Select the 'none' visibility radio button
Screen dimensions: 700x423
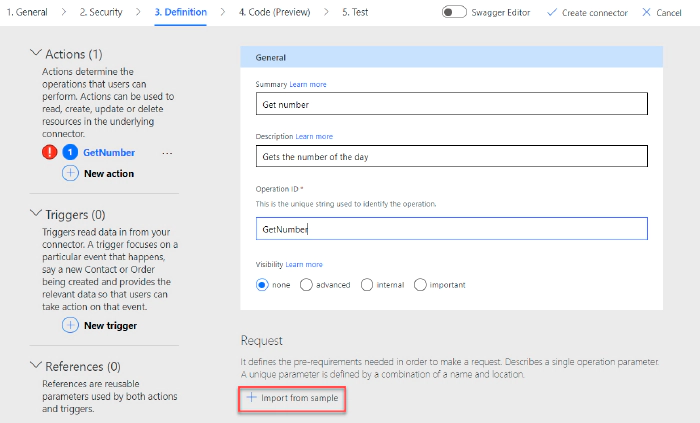pos(262,285)
